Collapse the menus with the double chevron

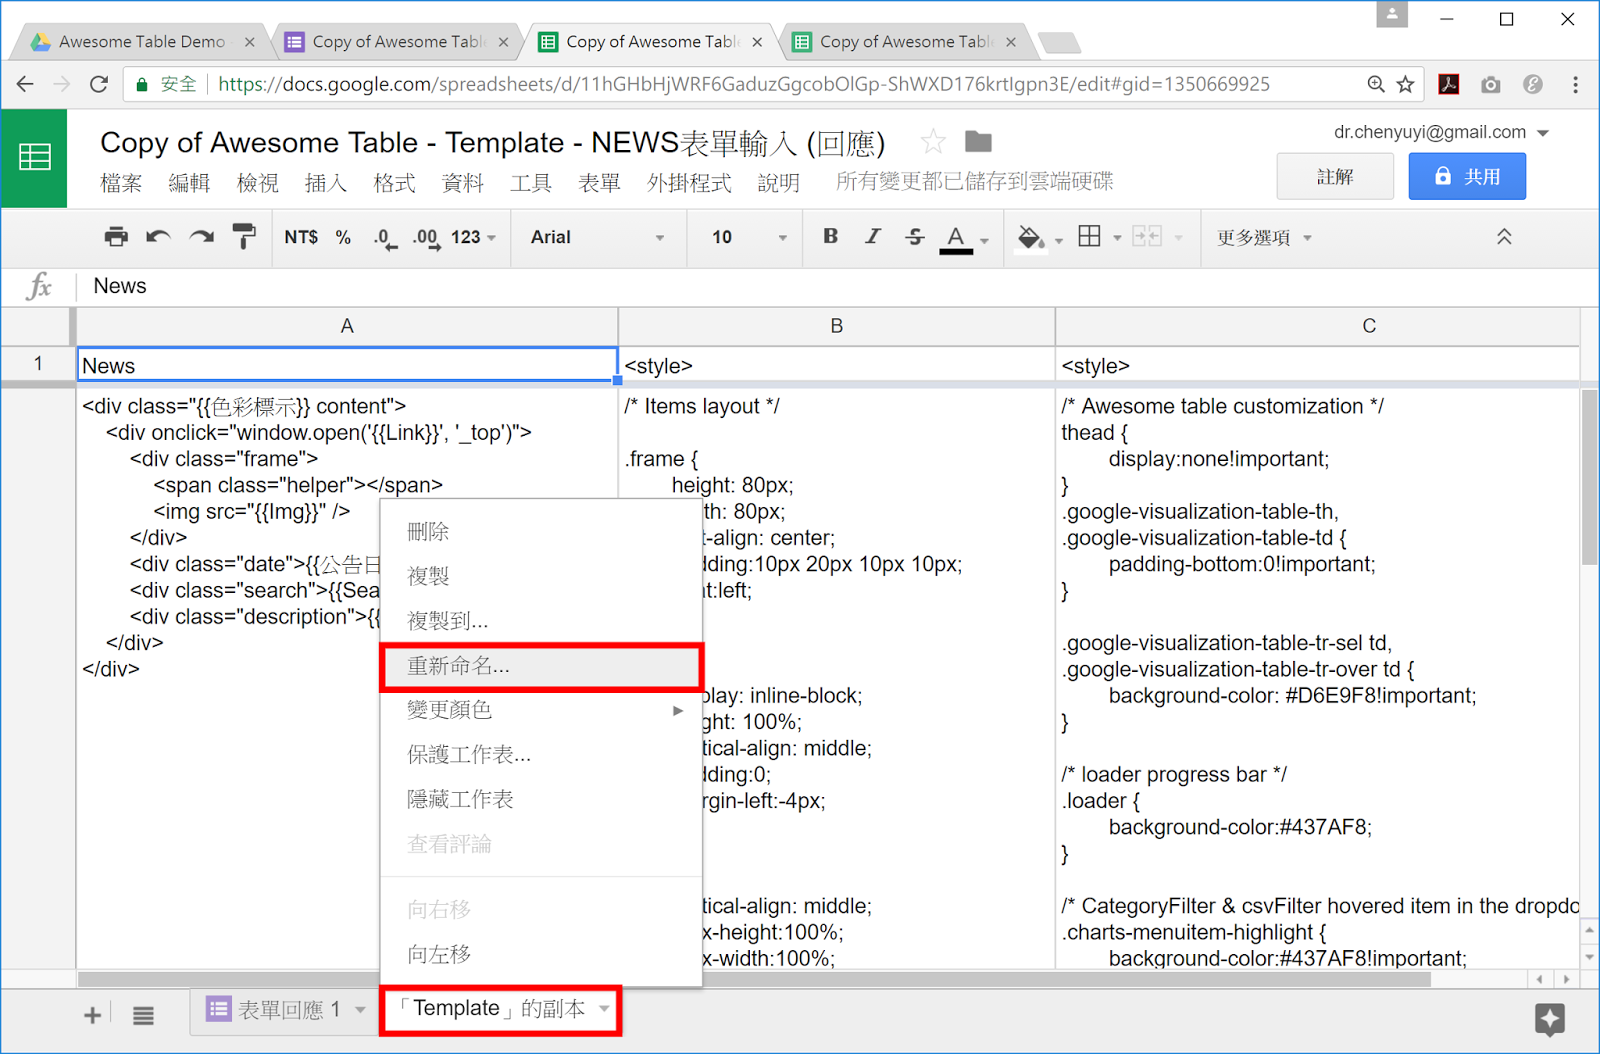point(1504,237)
